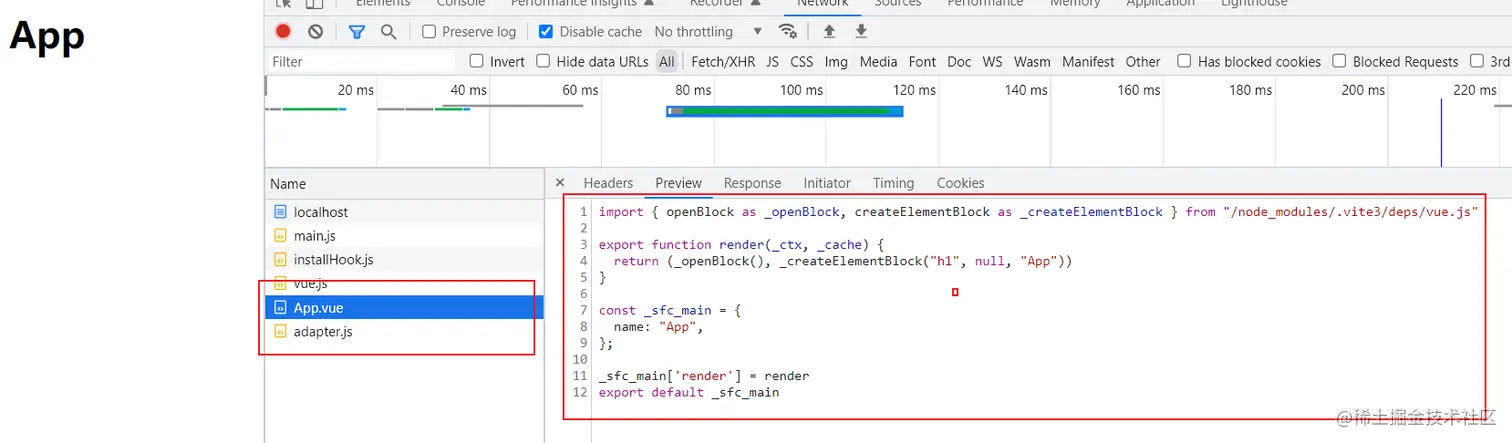Open the Timing tab

tap(893, 183)
